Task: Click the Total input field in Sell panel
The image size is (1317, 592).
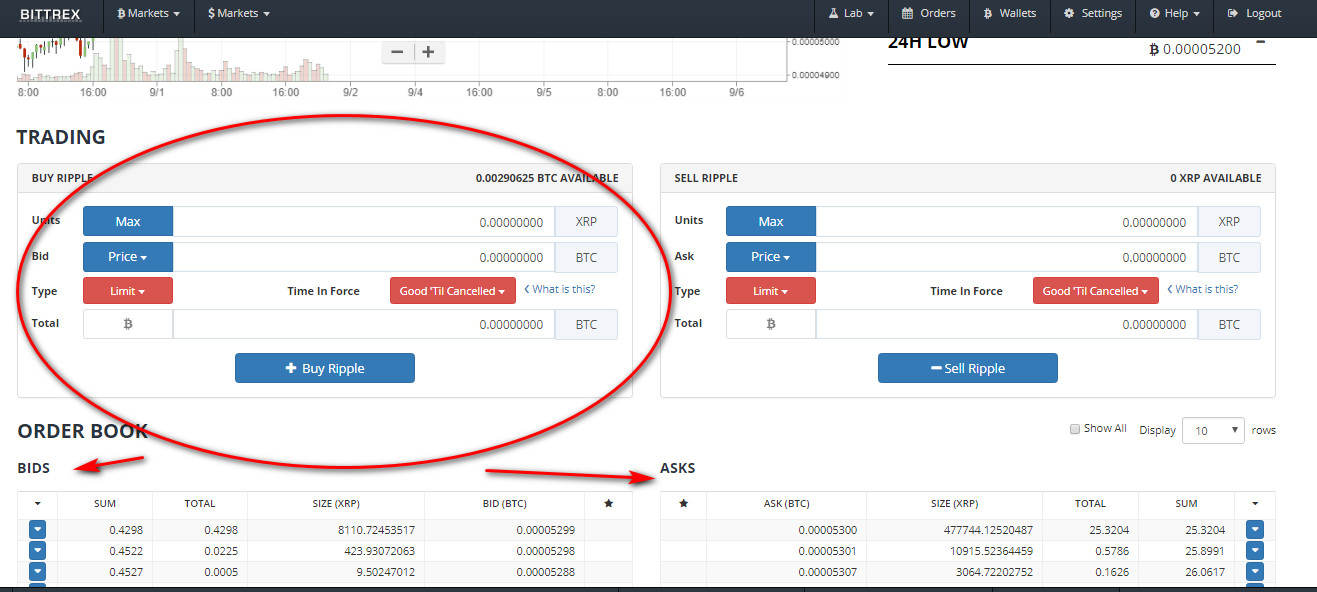Action: 1007,324
